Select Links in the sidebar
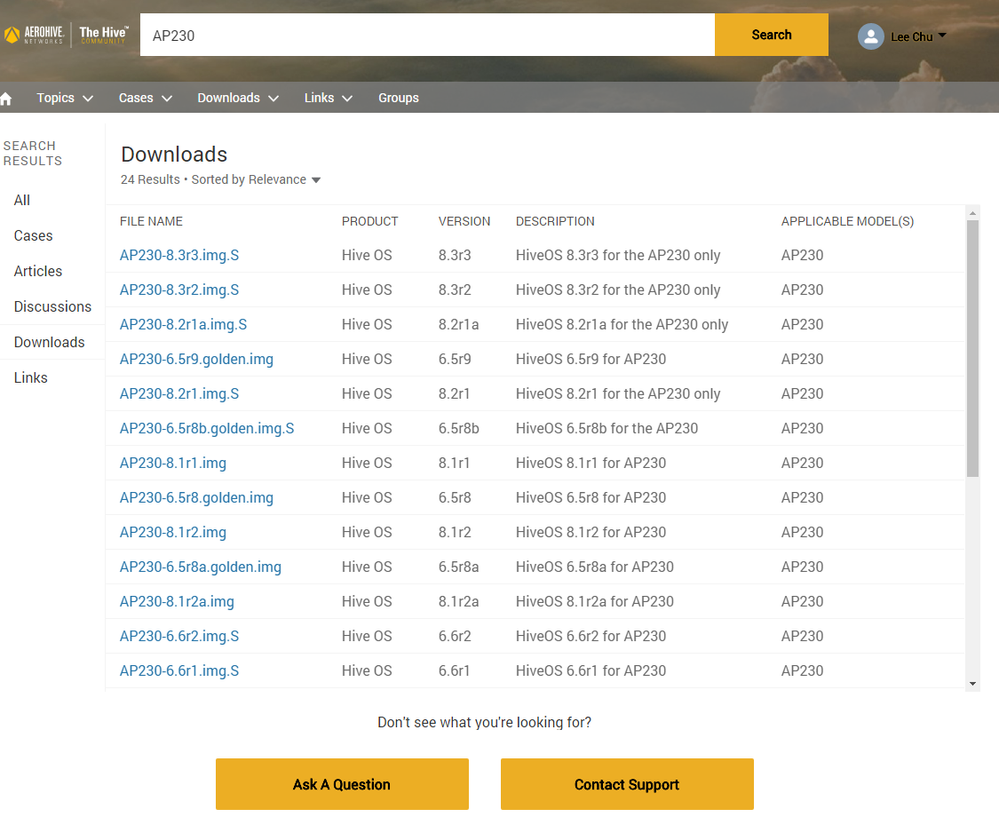This screenshot has height=833, width=999. 31,378
